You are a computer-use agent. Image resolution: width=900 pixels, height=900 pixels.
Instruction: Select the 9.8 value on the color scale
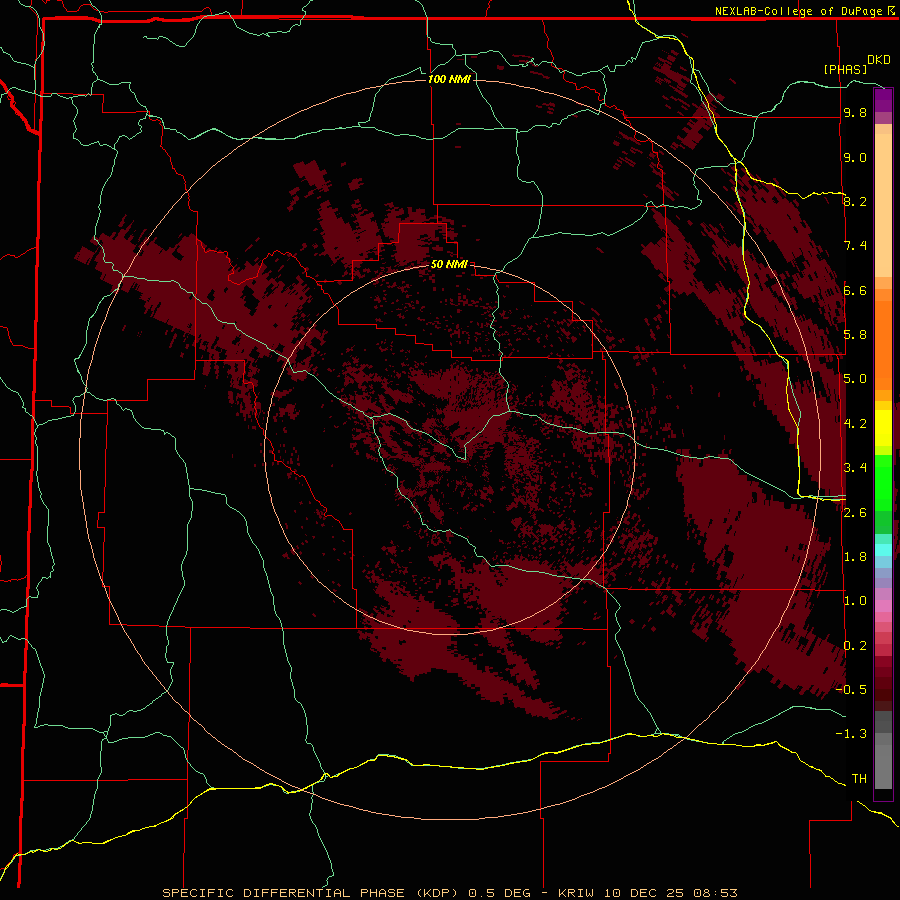click(x=855, y=113)
